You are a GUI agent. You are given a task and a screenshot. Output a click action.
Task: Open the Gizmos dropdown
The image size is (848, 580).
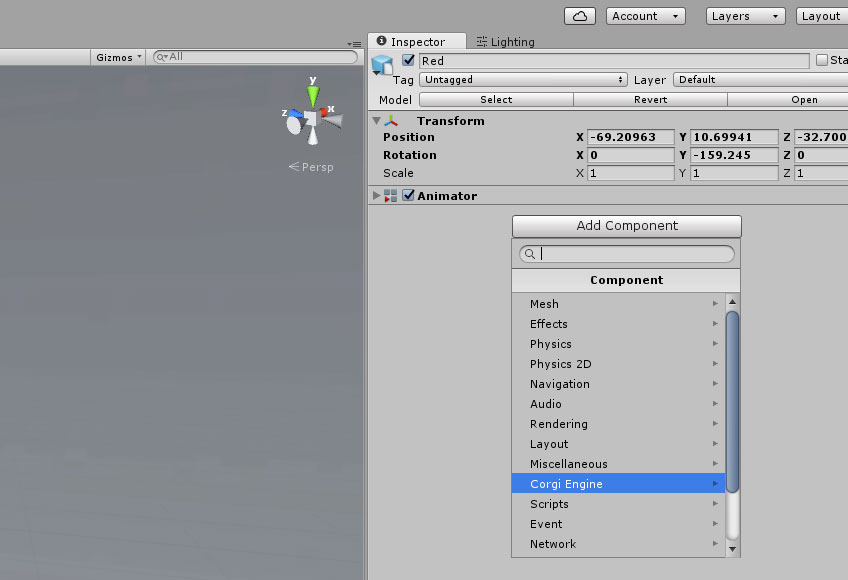(119, 57)
